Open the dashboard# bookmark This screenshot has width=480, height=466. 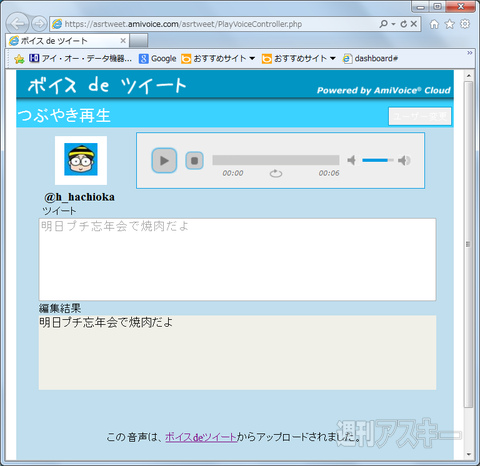tap(370, 59)
